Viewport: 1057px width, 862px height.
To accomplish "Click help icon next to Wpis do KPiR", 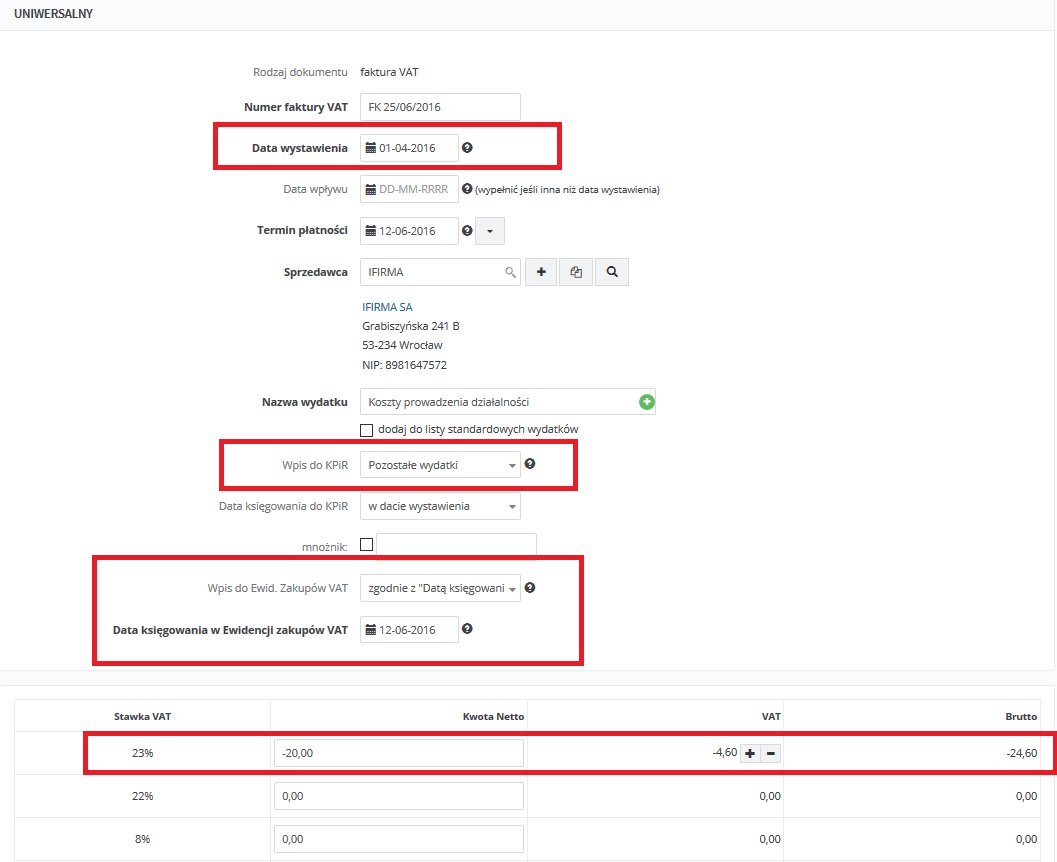I will pos(531,464).
